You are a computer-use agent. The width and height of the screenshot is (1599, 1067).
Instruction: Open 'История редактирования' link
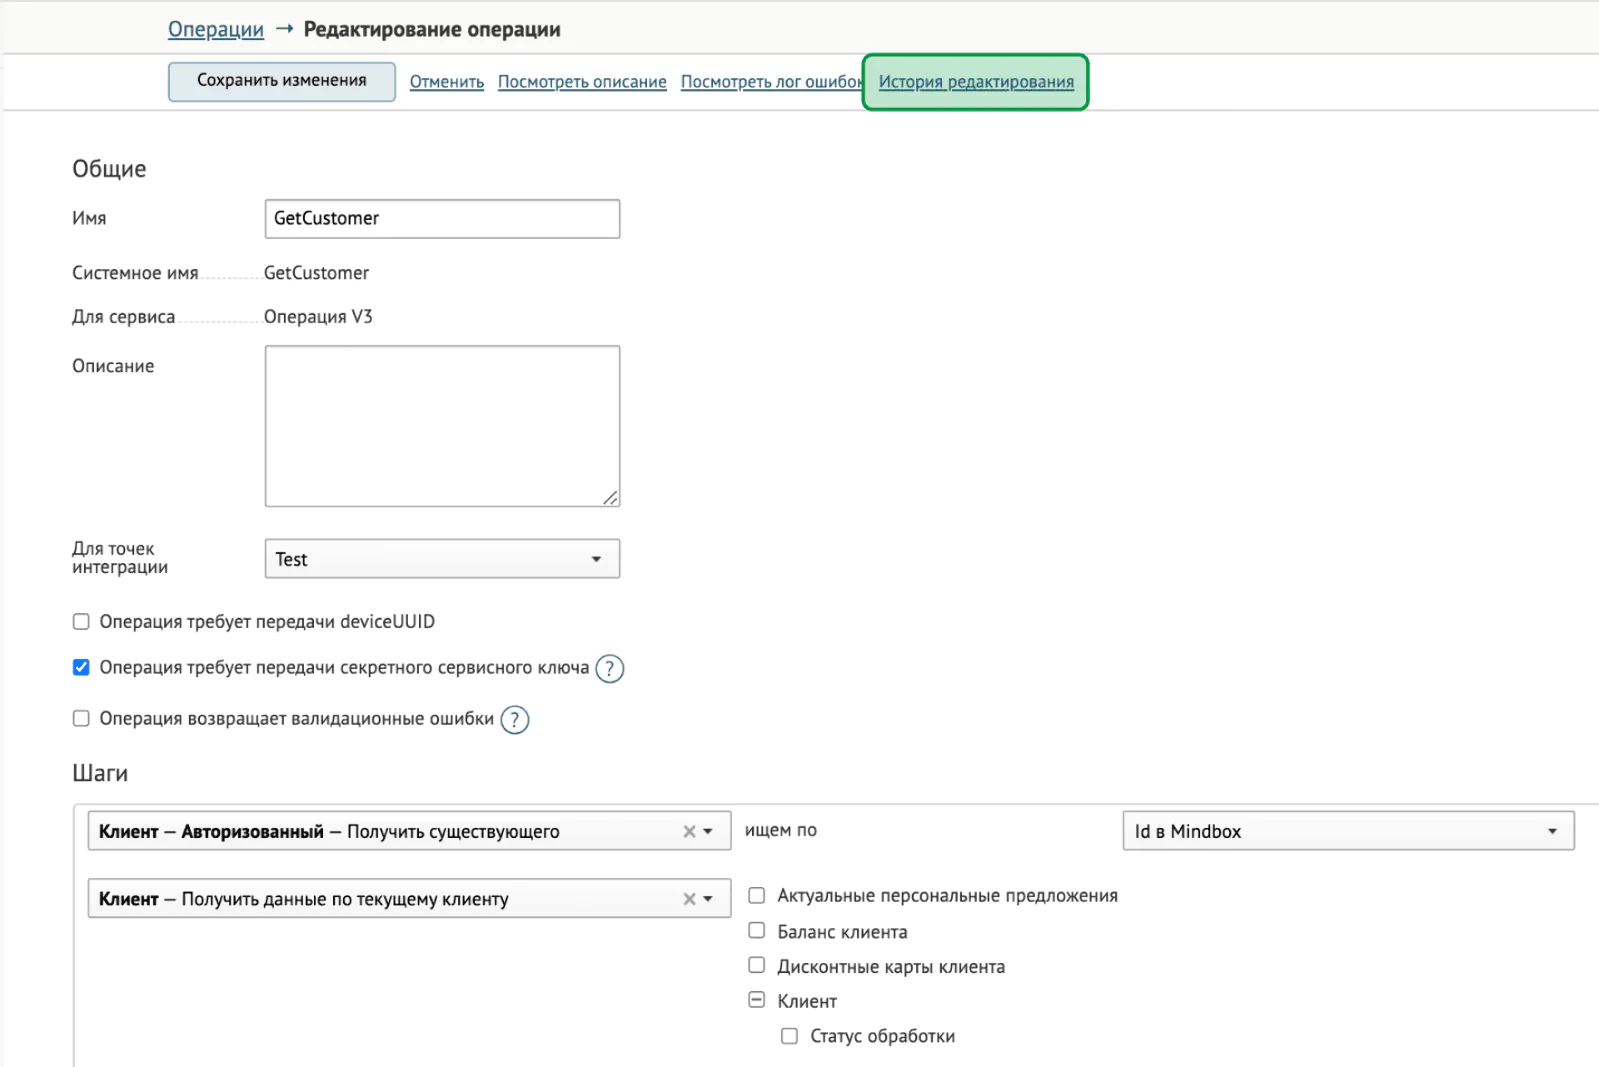pyautogui.click(x=976, y=82)
